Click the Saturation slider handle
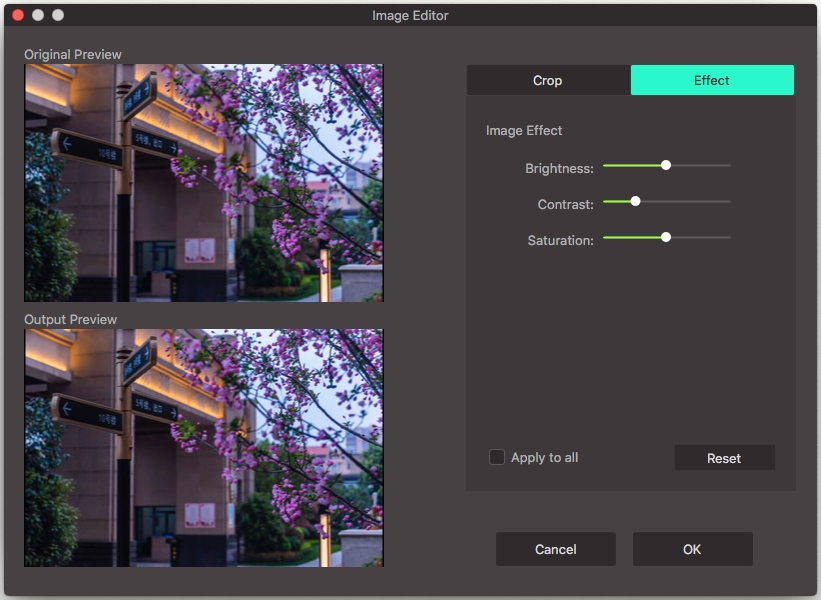The image size is (821, 600). [666, 237]
